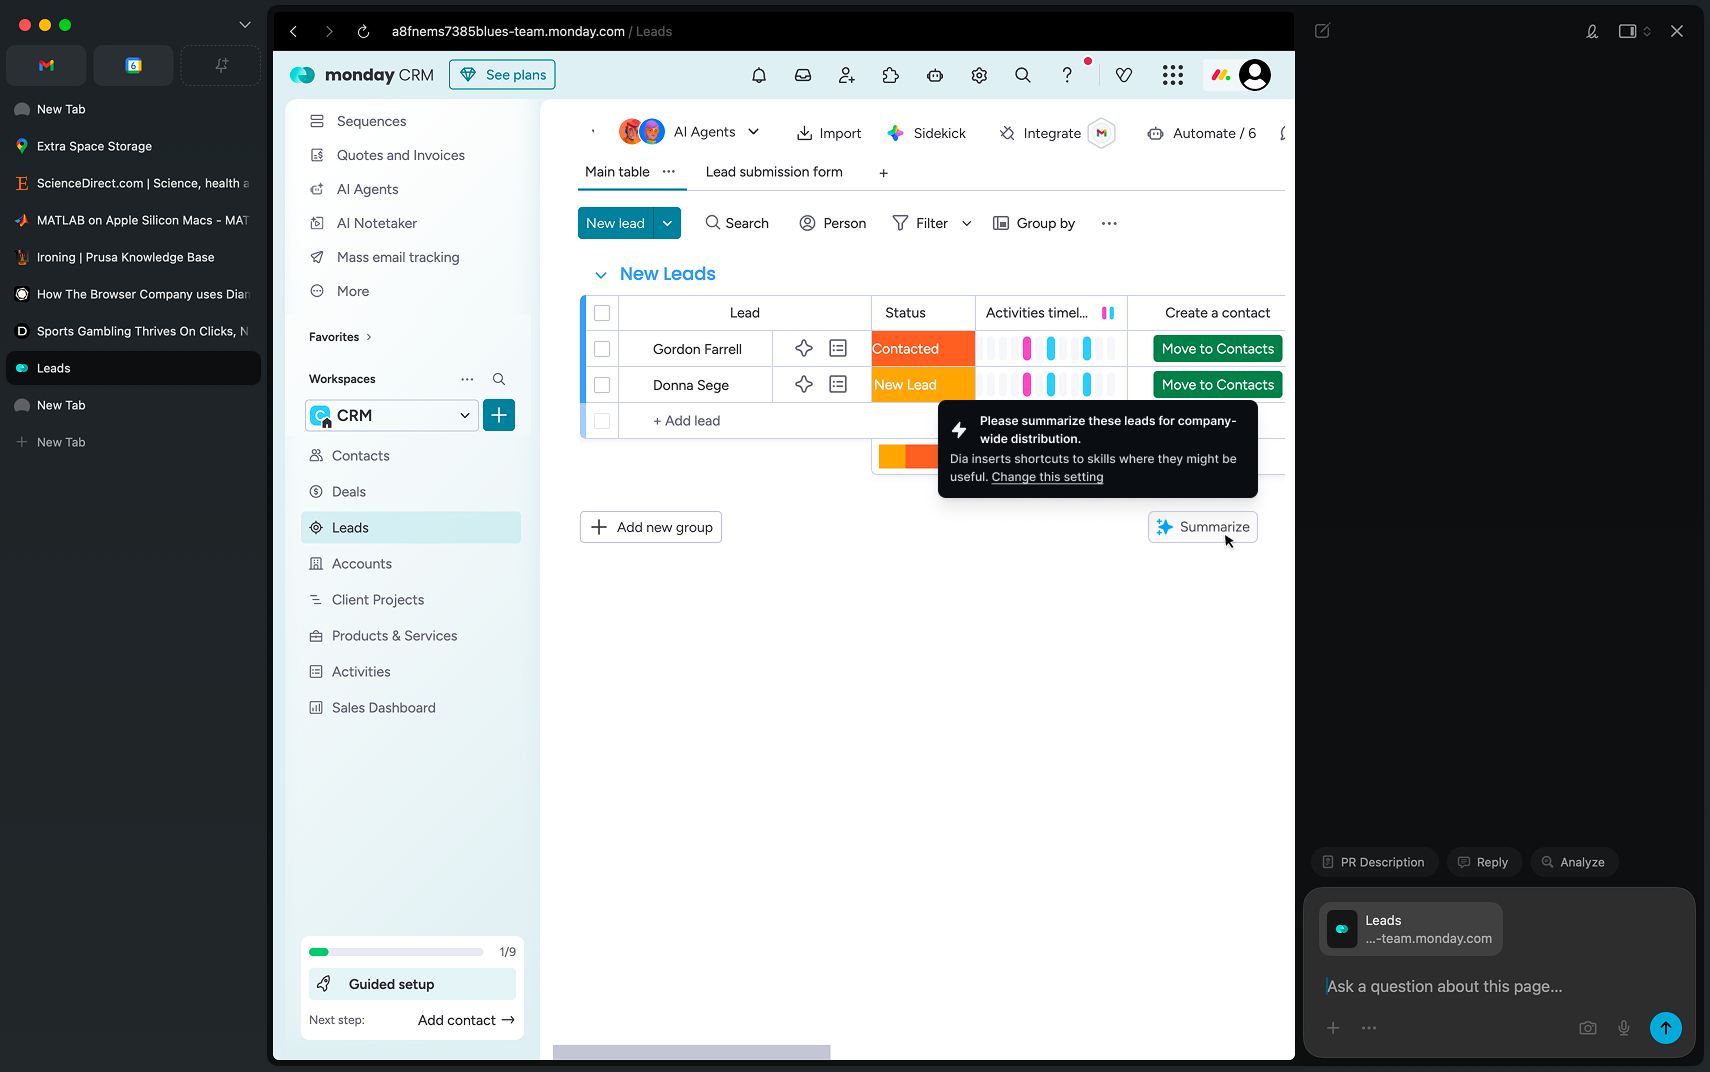This screenshot has height=1072, width=1710.
Task: Open the board toolbar three-dot menu
Action: tap(1109, 223)
